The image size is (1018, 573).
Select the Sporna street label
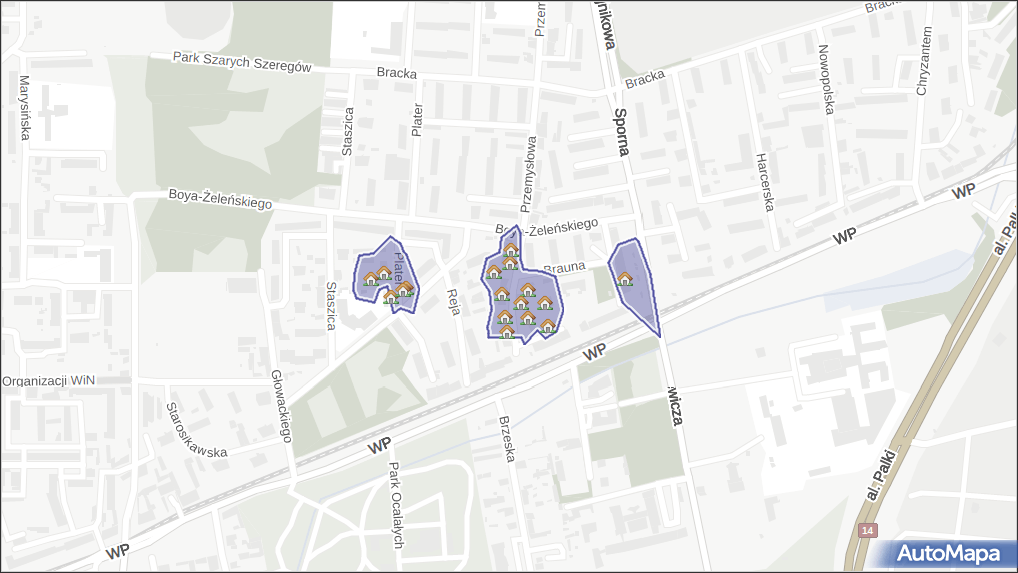click(x=622, y=132)
